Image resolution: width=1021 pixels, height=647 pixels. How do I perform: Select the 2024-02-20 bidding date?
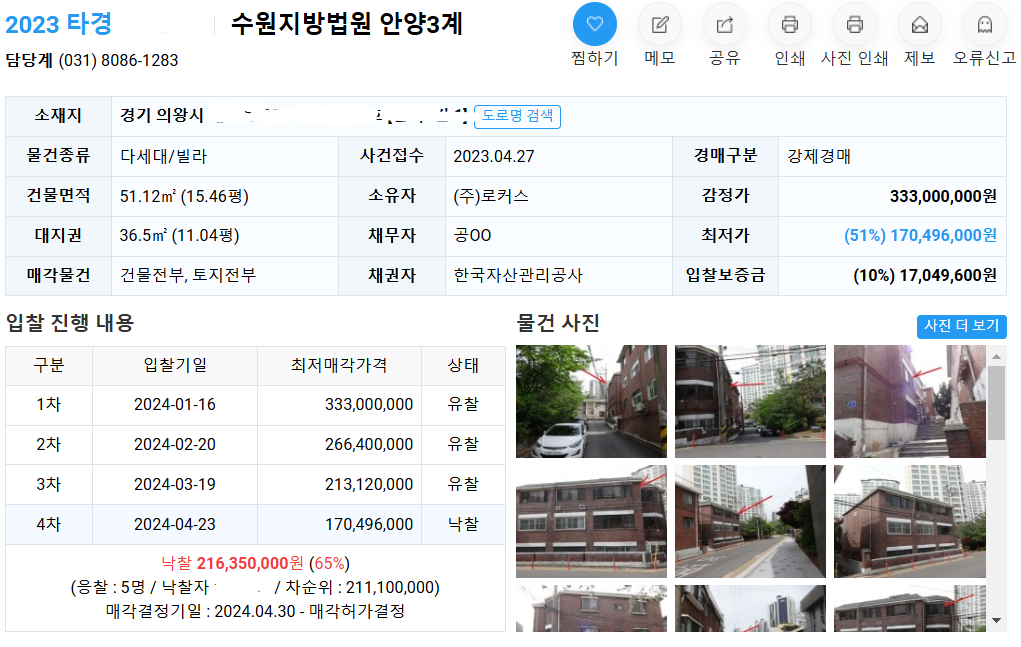[x=175, y=445]
